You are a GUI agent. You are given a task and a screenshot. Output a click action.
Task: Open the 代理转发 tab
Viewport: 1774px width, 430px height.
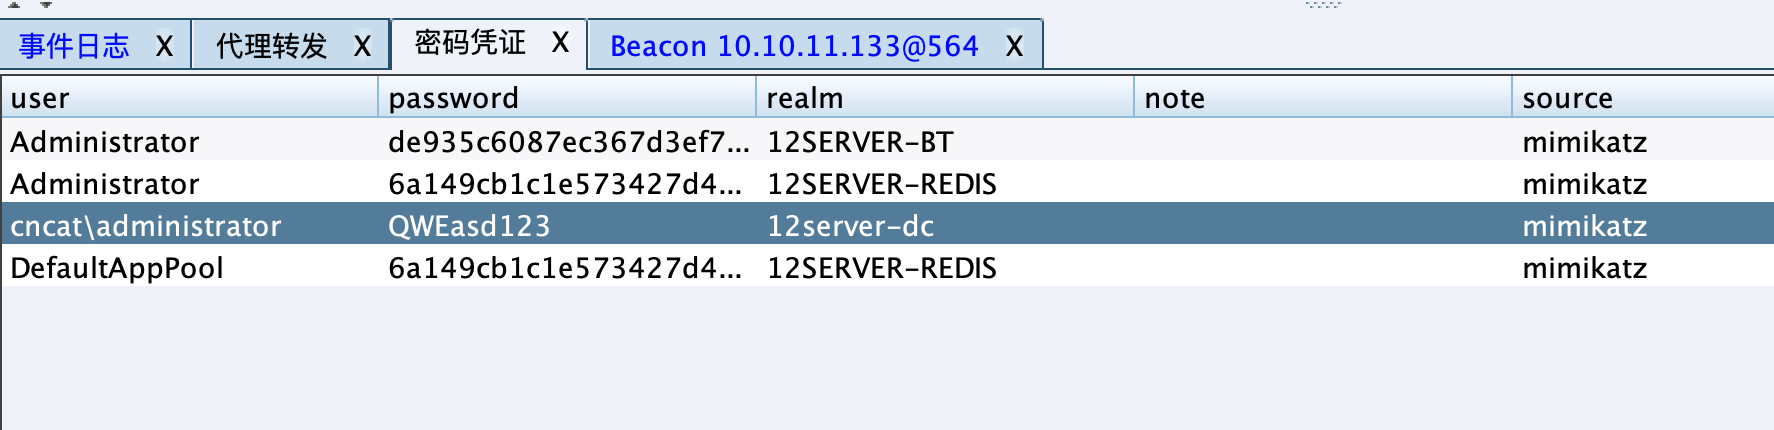(x=272, y=46)
